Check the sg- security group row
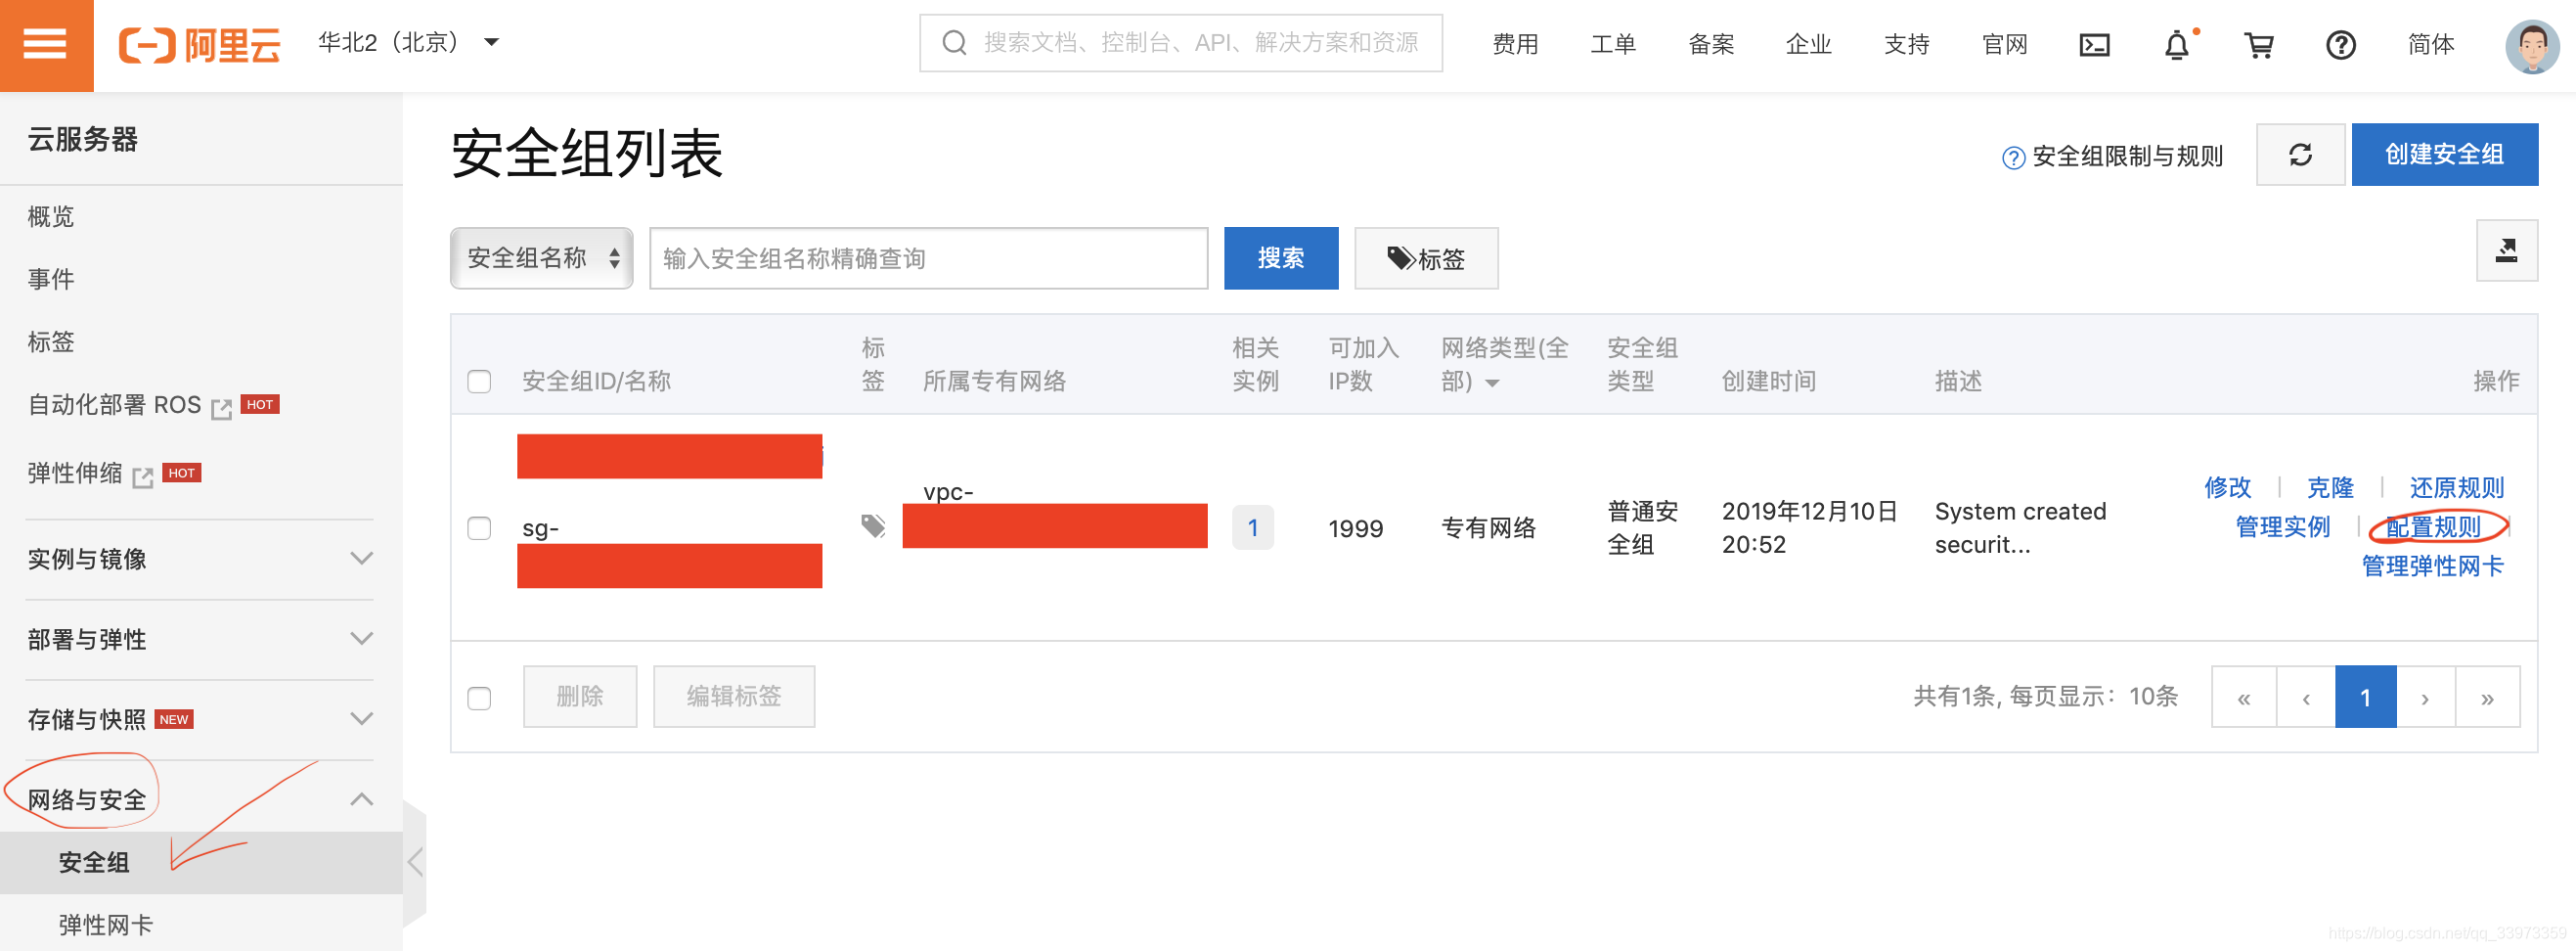This screenshot has height=951, width=2576. tap(479, 528)
